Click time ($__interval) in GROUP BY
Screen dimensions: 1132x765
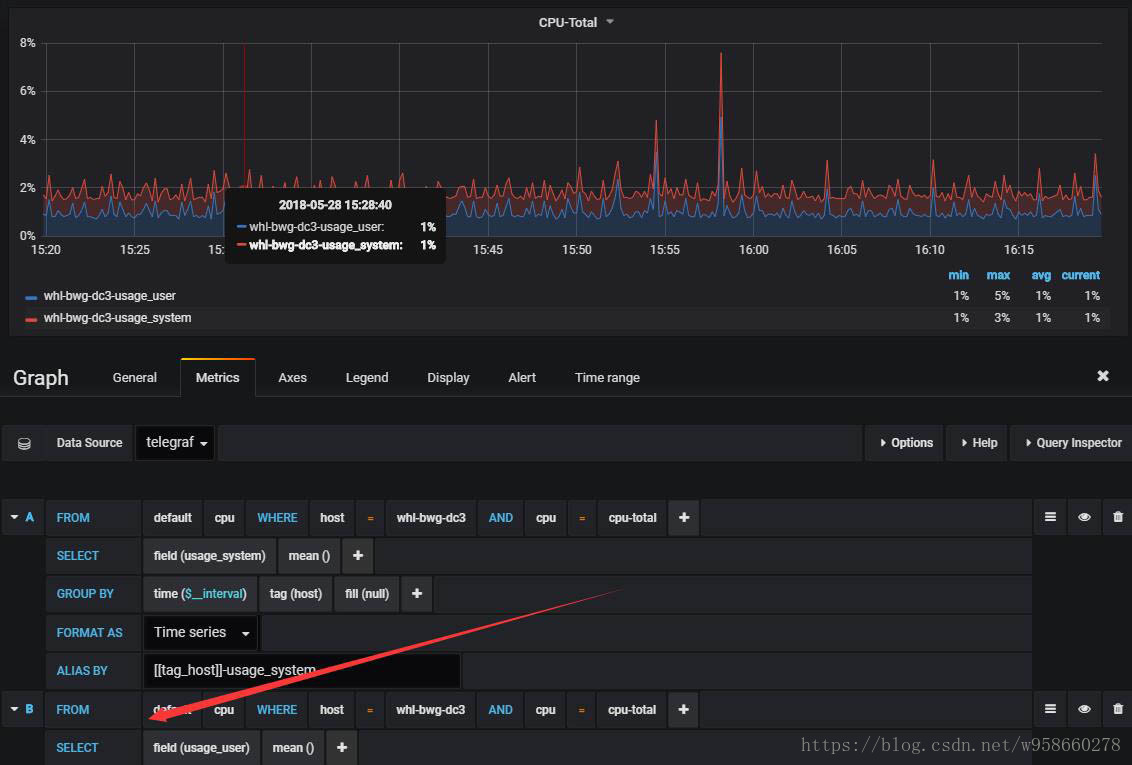pyautogui.click(x=200, y=594)
